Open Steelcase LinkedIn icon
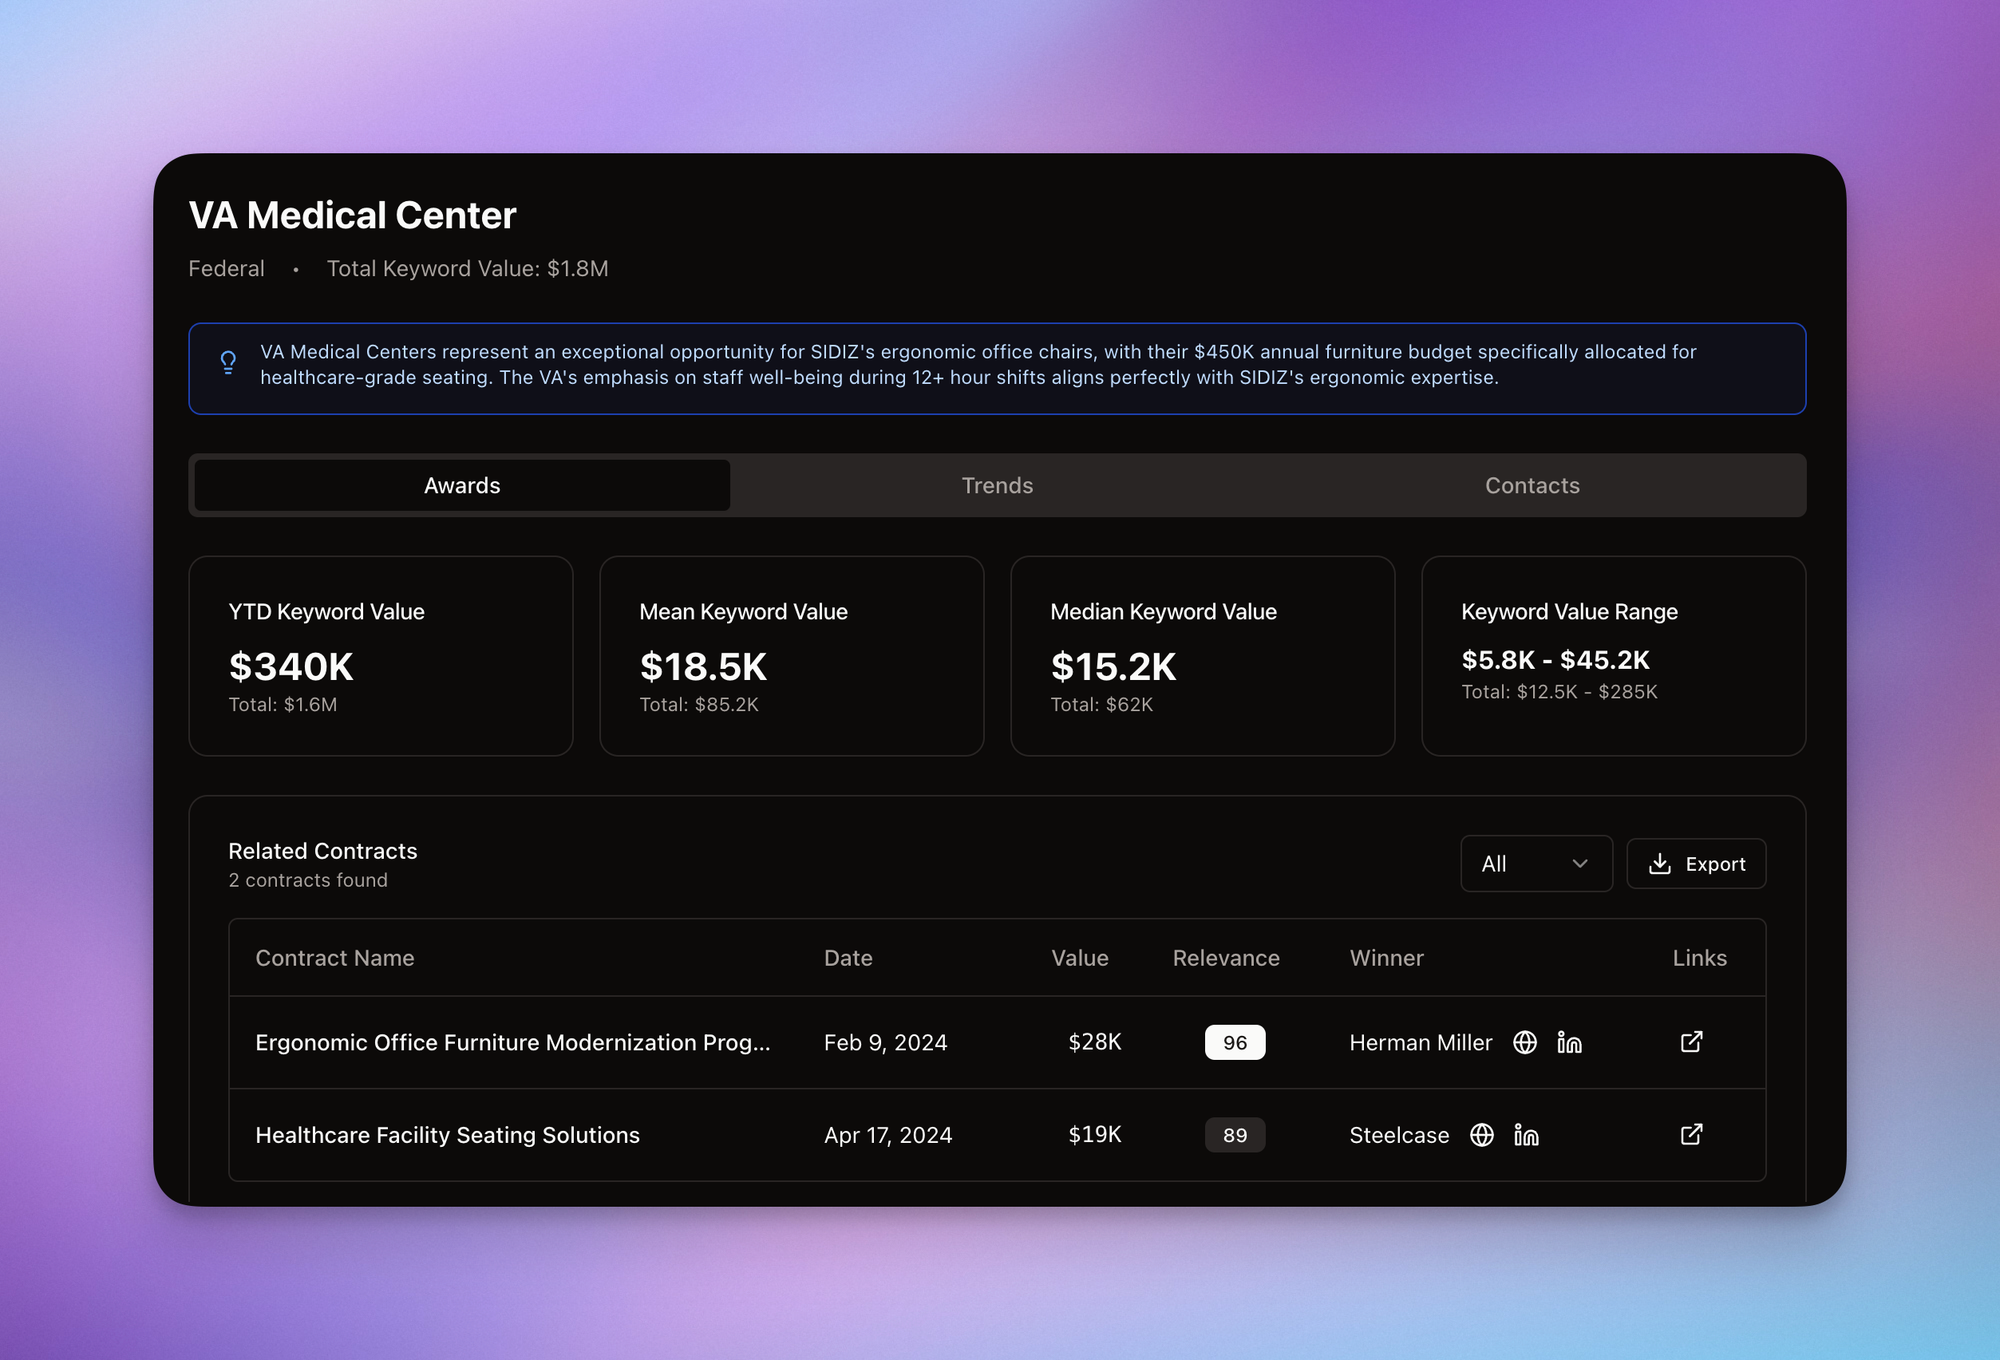The width and height of the screenshot is (2000, 1360). tap(1526, 1135)
